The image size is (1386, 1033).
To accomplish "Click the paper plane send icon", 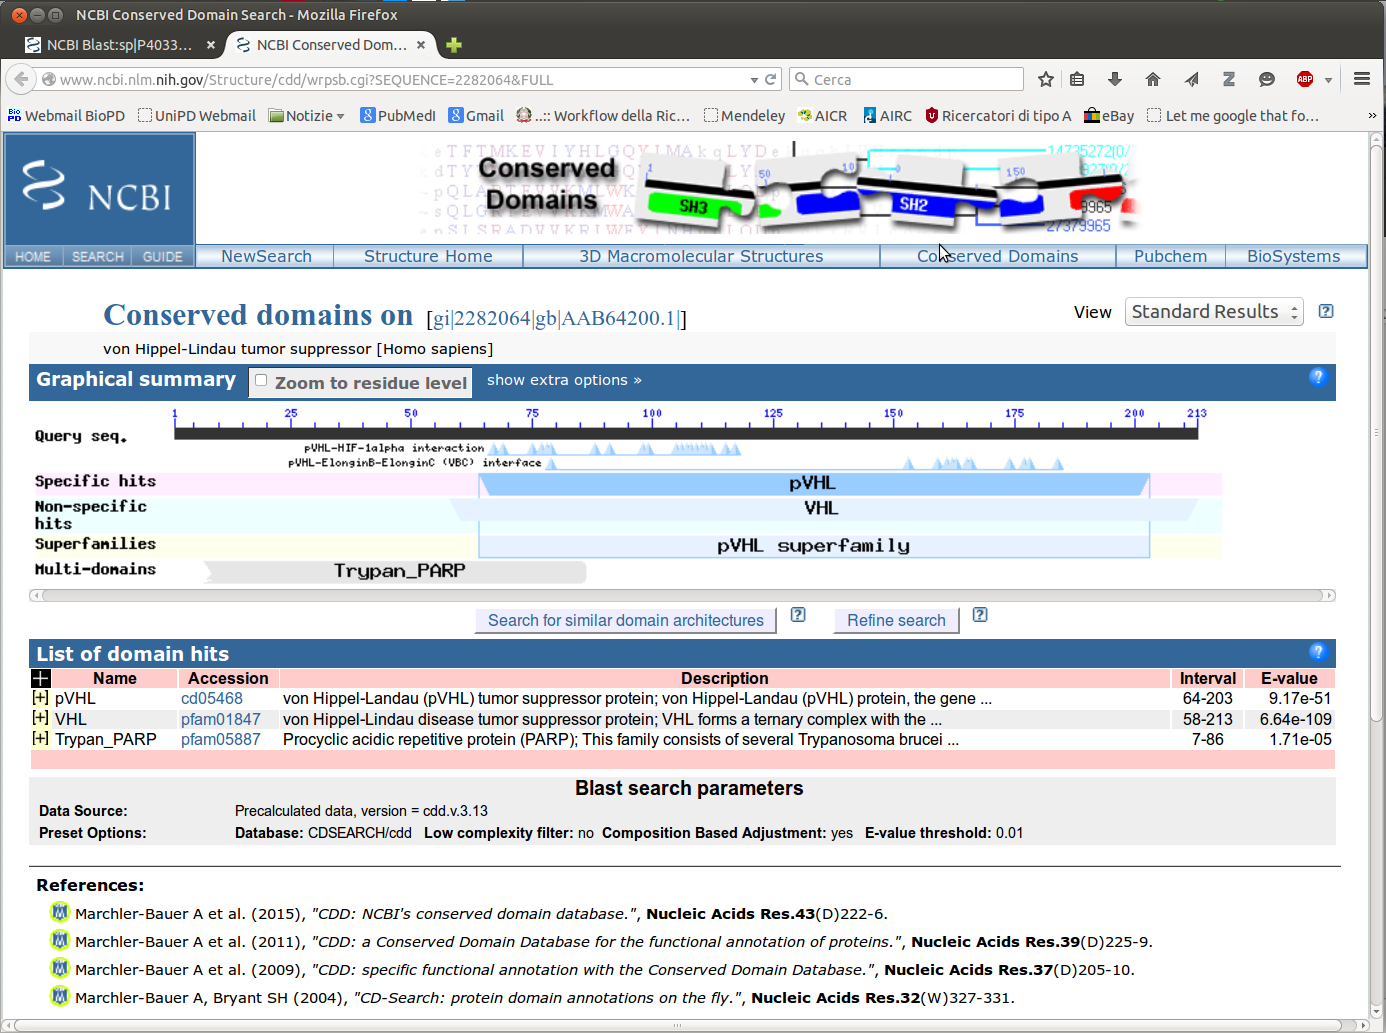I will (x=1191, y=79).
